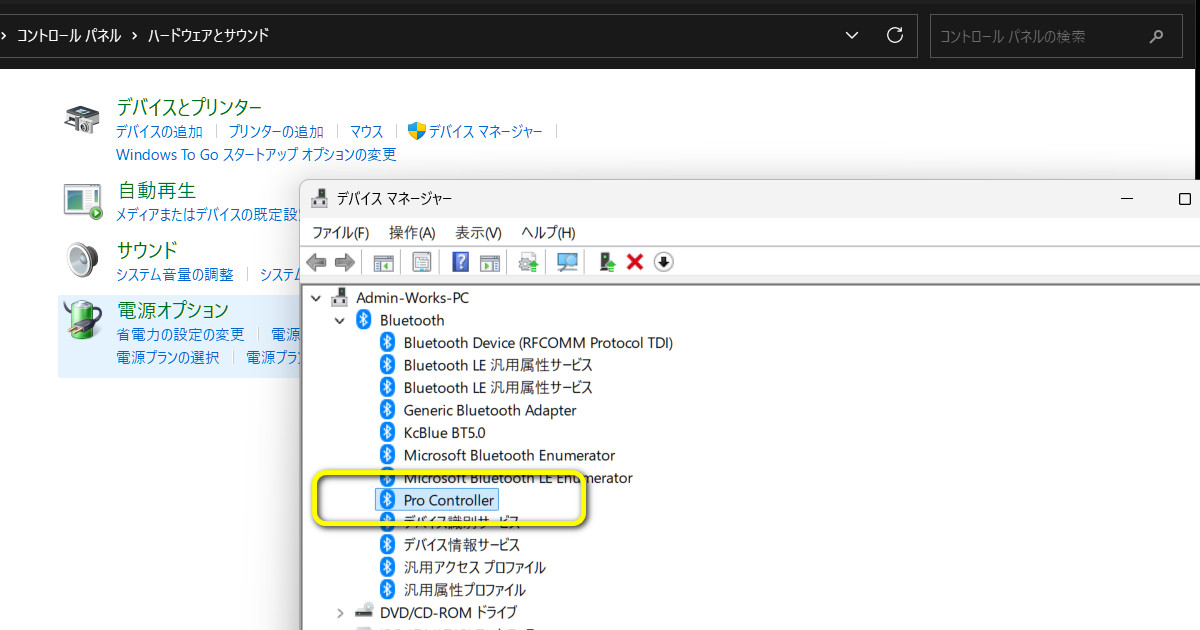Toggle the show/hide console tree icon
Viewport: 1200px width, 630px height.
(x=383, y=262)
